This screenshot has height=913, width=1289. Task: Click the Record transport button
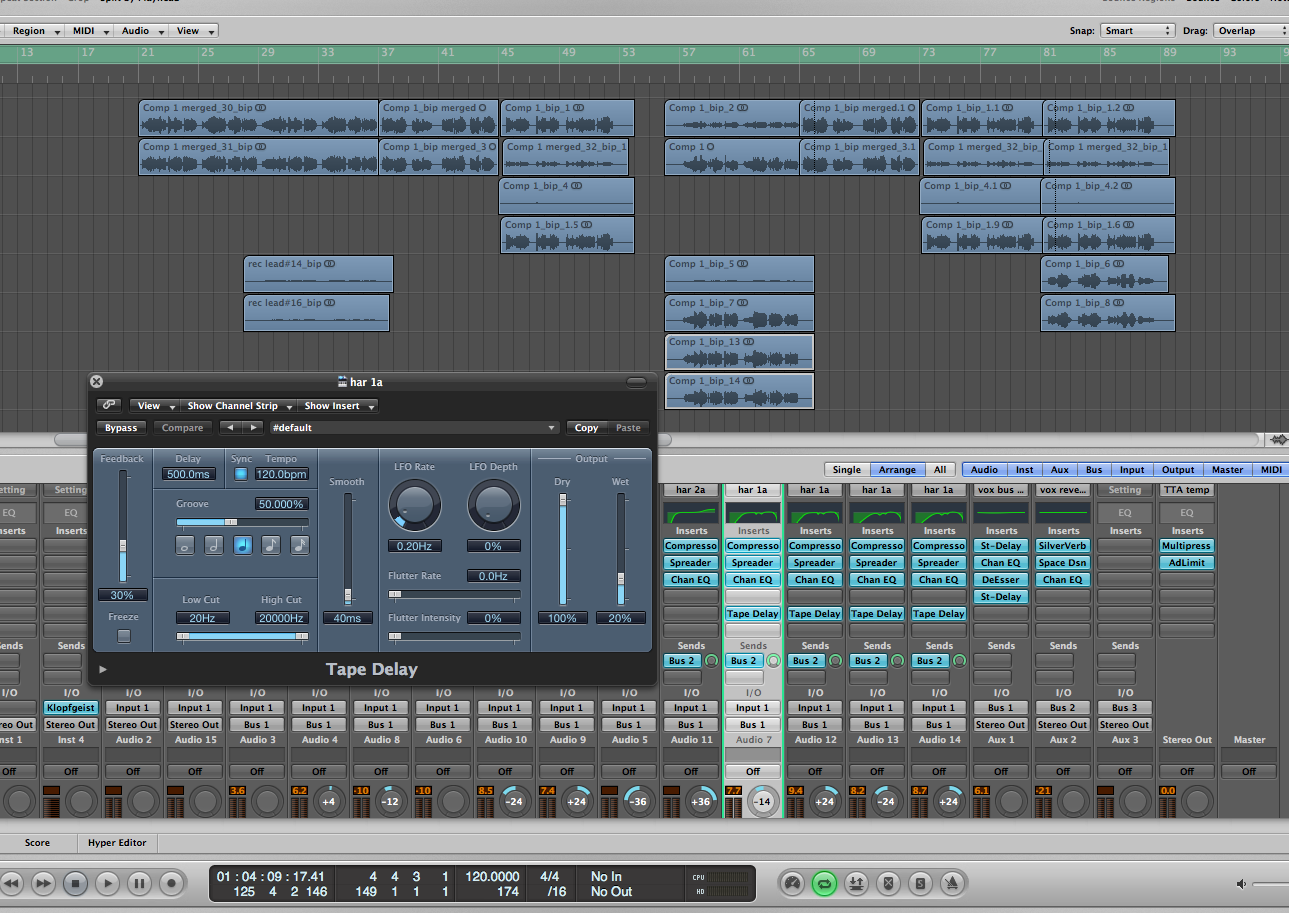(171, 883)
